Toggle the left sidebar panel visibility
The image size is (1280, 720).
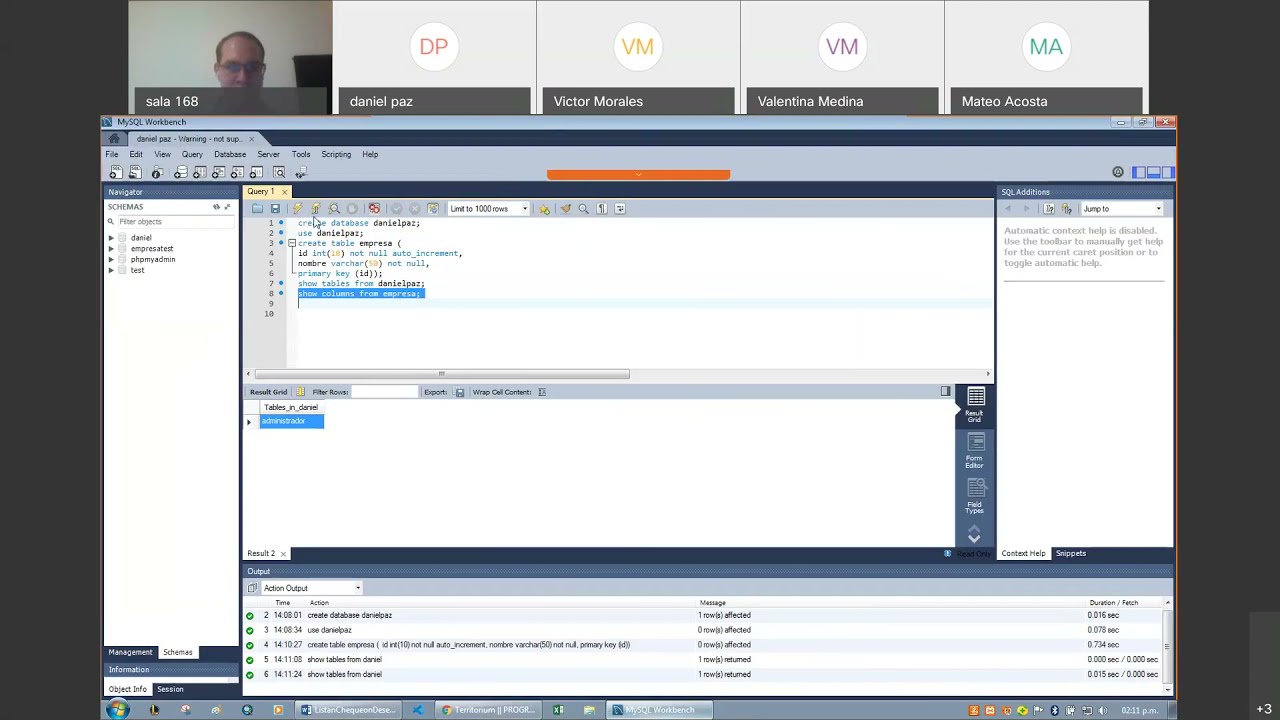tap(1139, 173)
